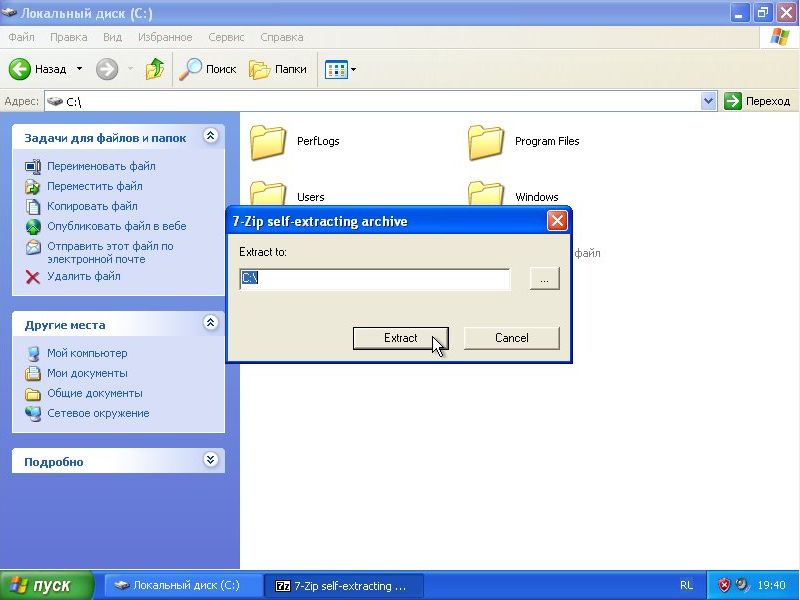The image size is (800, 600).
Task: Open the Избранное menu
Action: coord(165,37)
